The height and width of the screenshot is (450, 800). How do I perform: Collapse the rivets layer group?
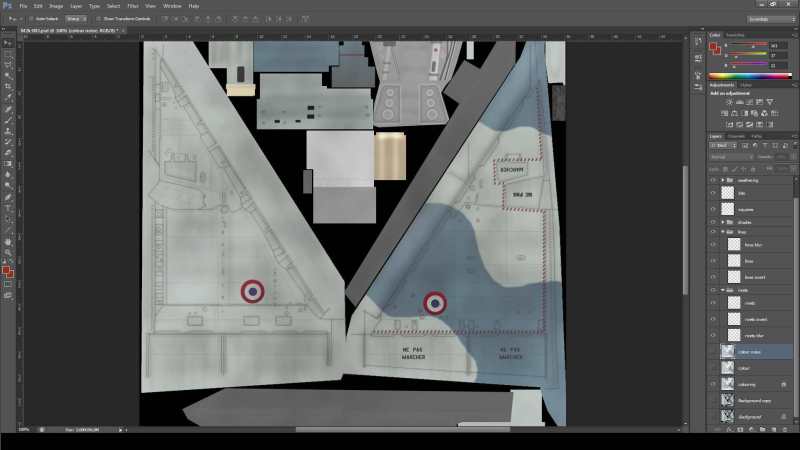click(722, 290)
